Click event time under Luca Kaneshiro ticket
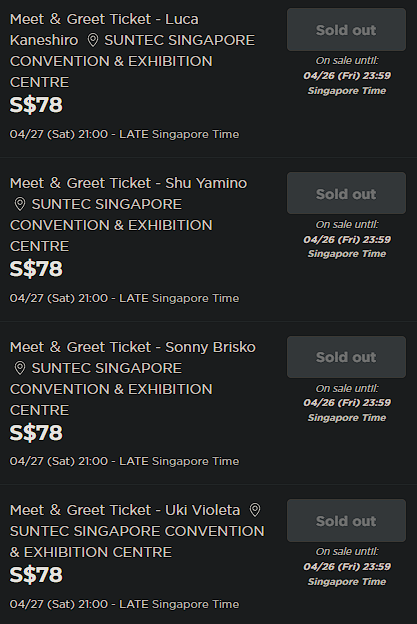 point(125,135)
